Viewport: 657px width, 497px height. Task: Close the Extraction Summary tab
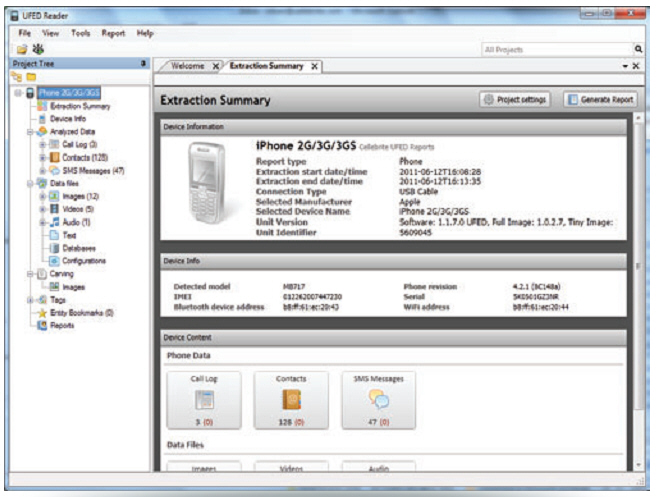[x=314, y=66]
